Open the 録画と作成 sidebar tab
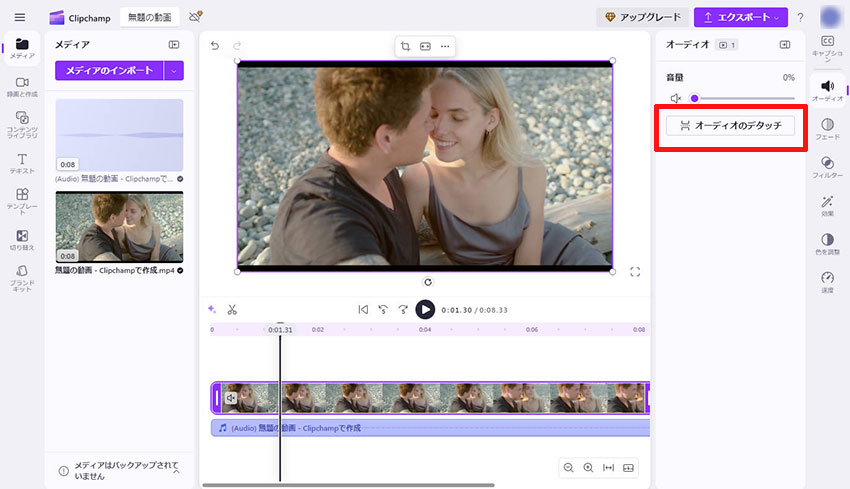 [22, 87]
